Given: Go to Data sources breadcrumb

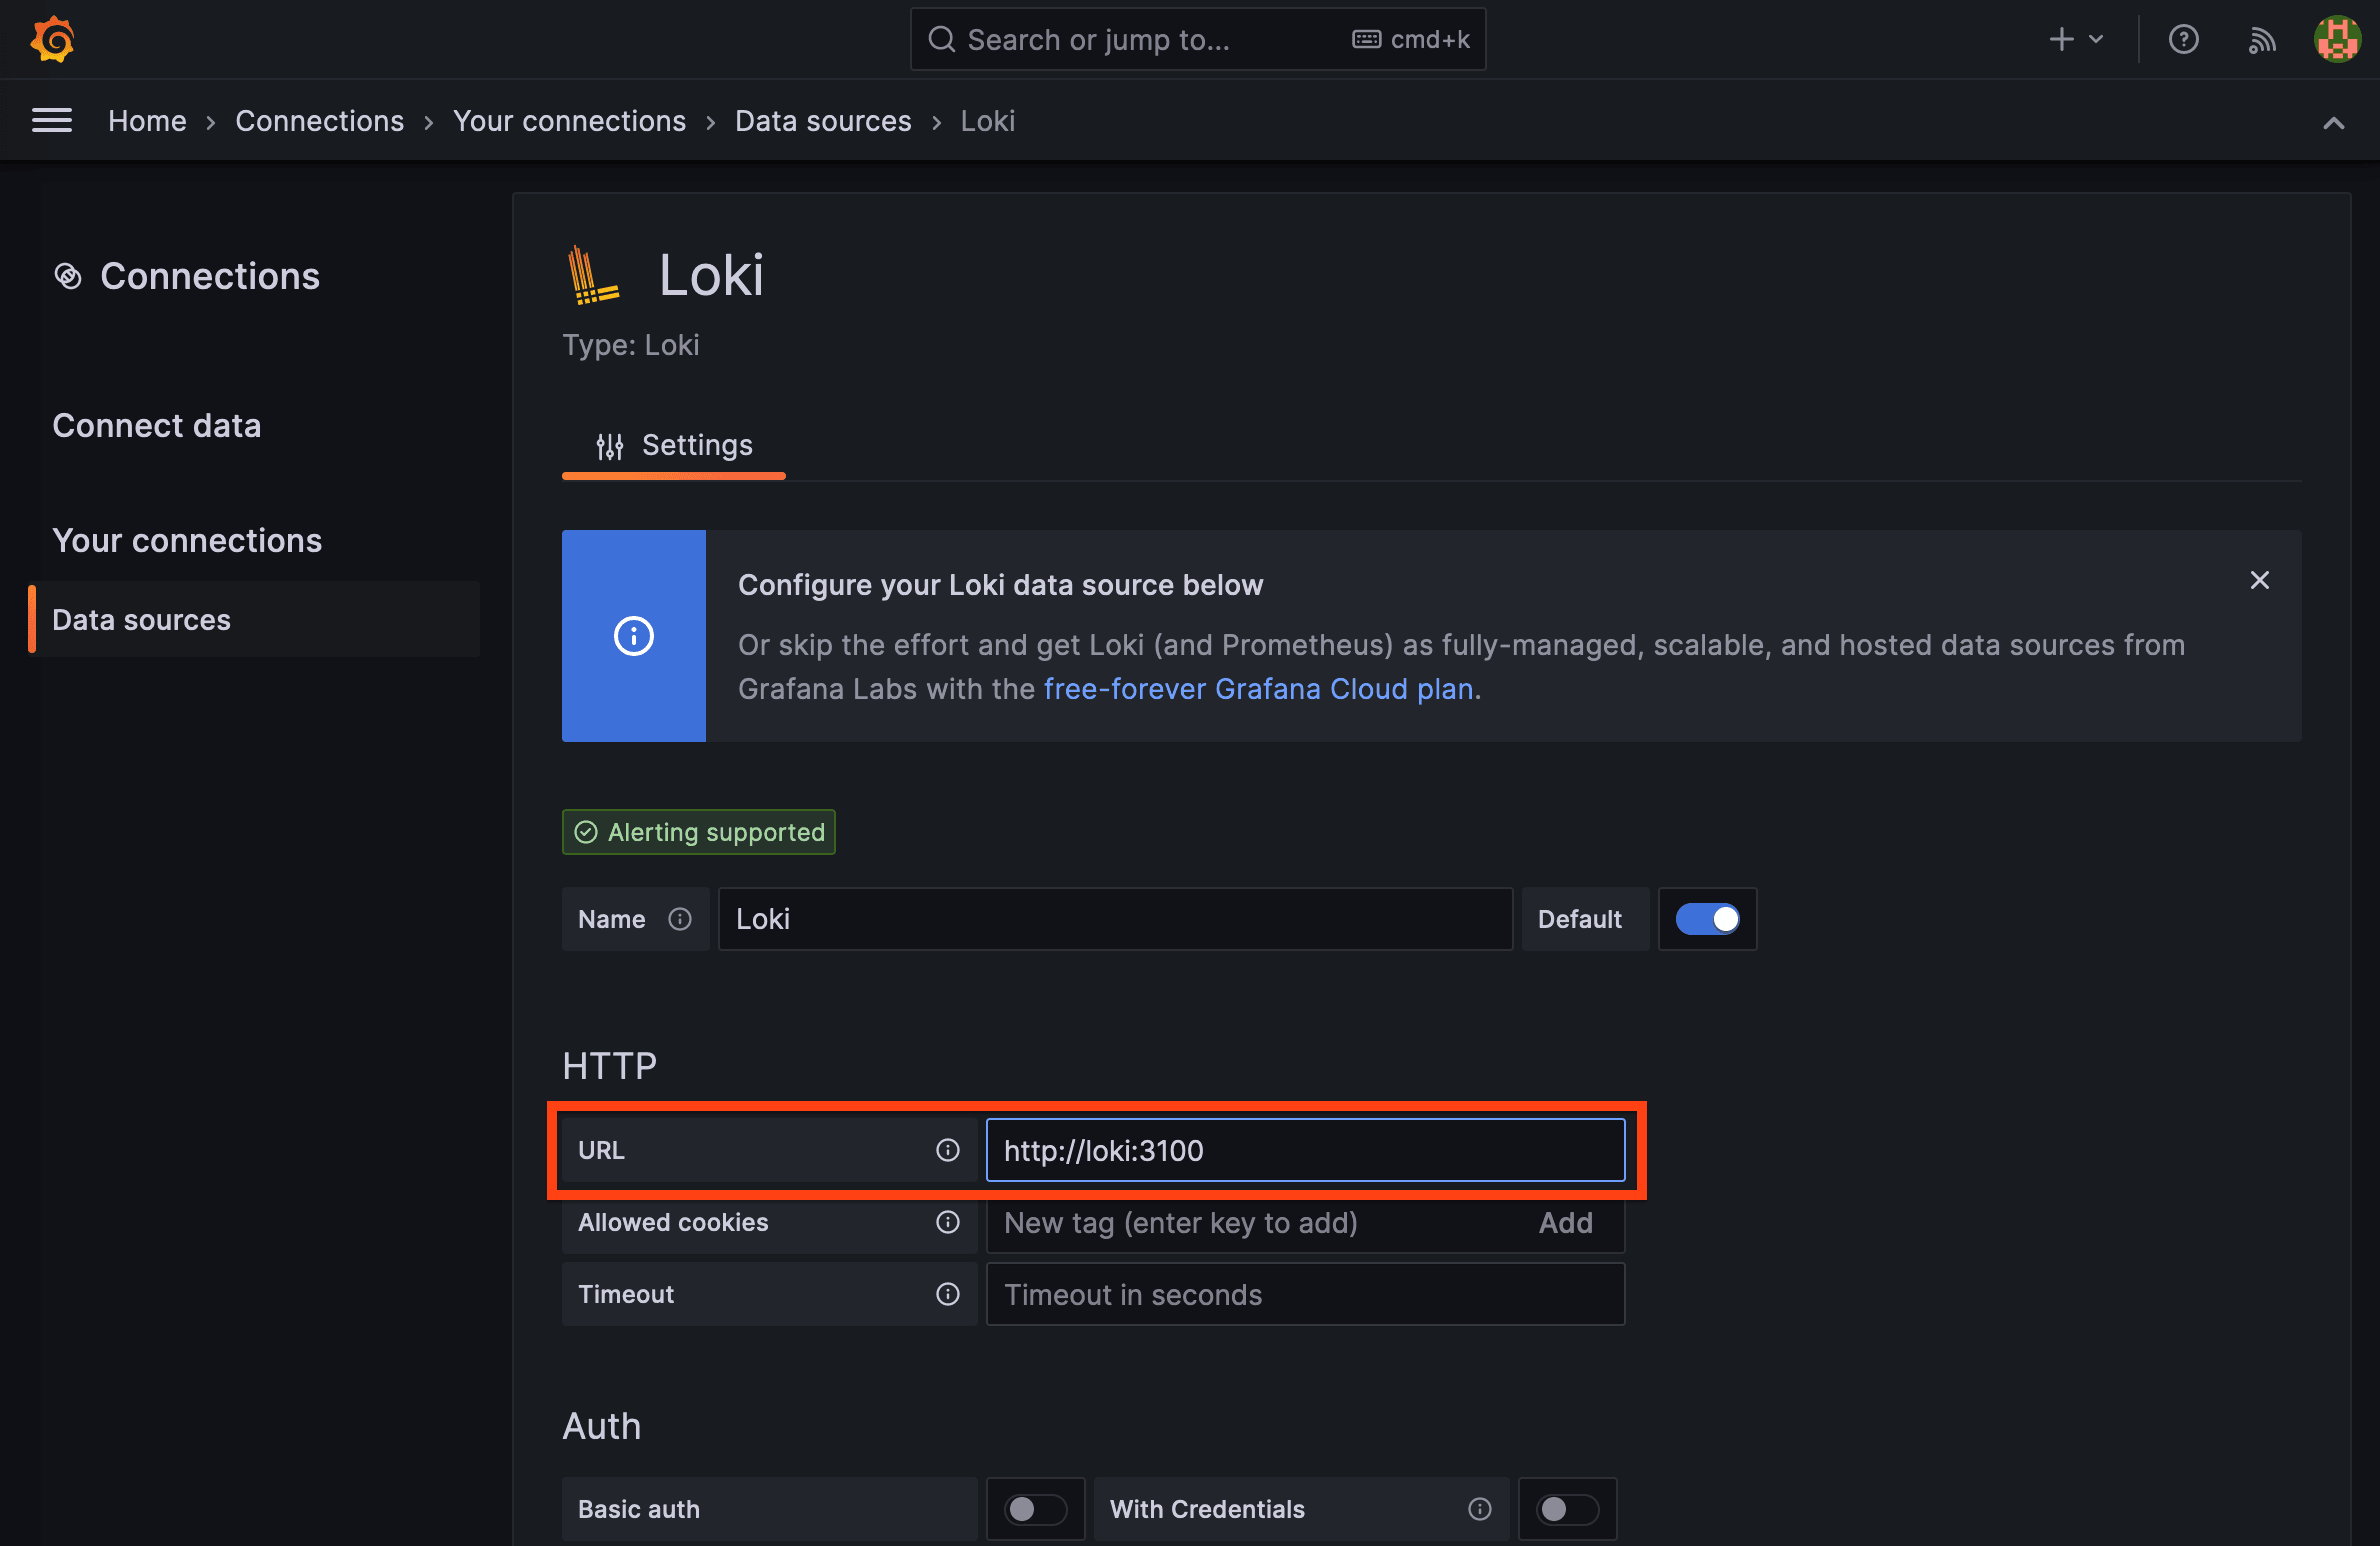Looking at the screenshot, I should pyautogui.click(x=823, y=121).
